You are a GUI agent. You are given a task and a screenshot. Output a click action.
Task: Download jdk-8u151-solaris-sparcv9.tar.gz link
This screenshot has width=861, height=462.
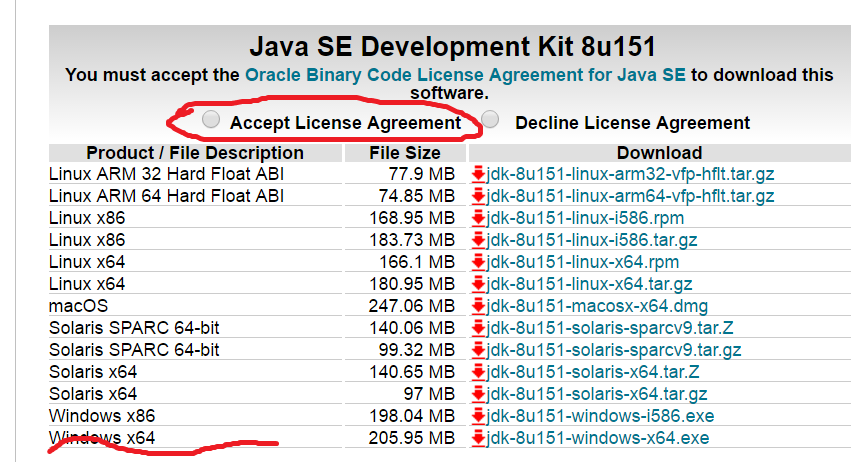[x=614, y=350]
